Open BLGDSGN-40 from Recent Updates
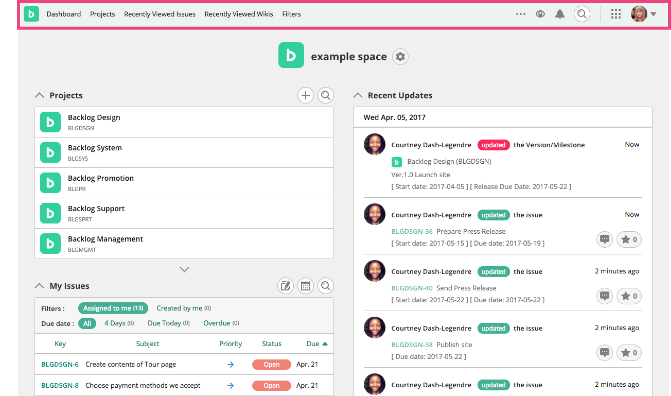Image resolution: width=671 pixels, height=396 pixels. (x=412, y=288)
